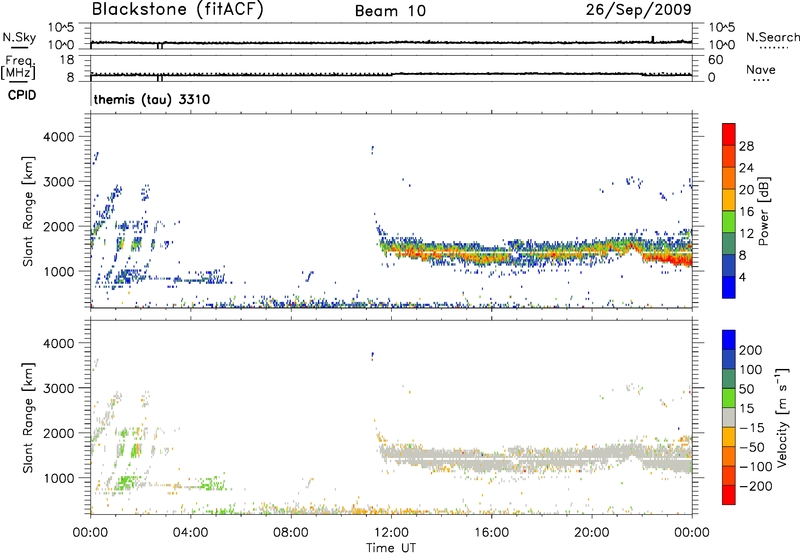Click the '50' Velocity colorbar label
Image resolution: width=800 pixels, height=554 pixels.
[x=746, y=389]
